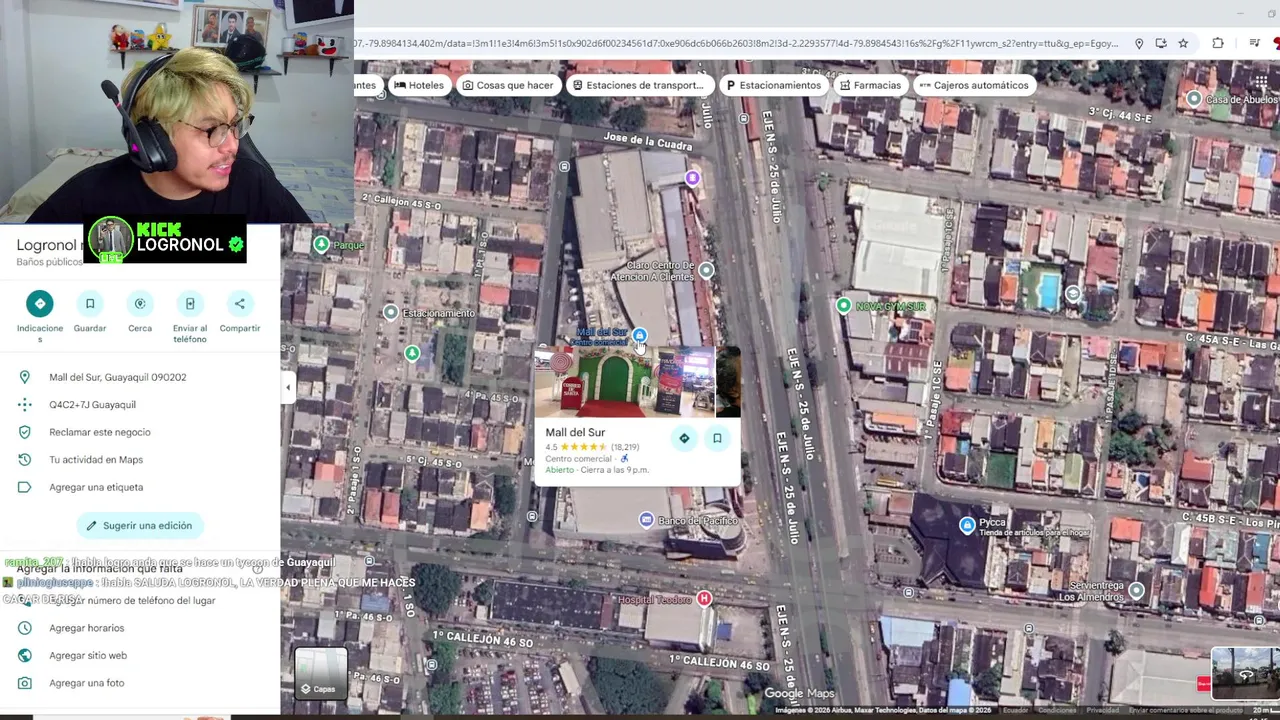
Task: Open the Google apps grid icon
Action: pos(1261,82)
